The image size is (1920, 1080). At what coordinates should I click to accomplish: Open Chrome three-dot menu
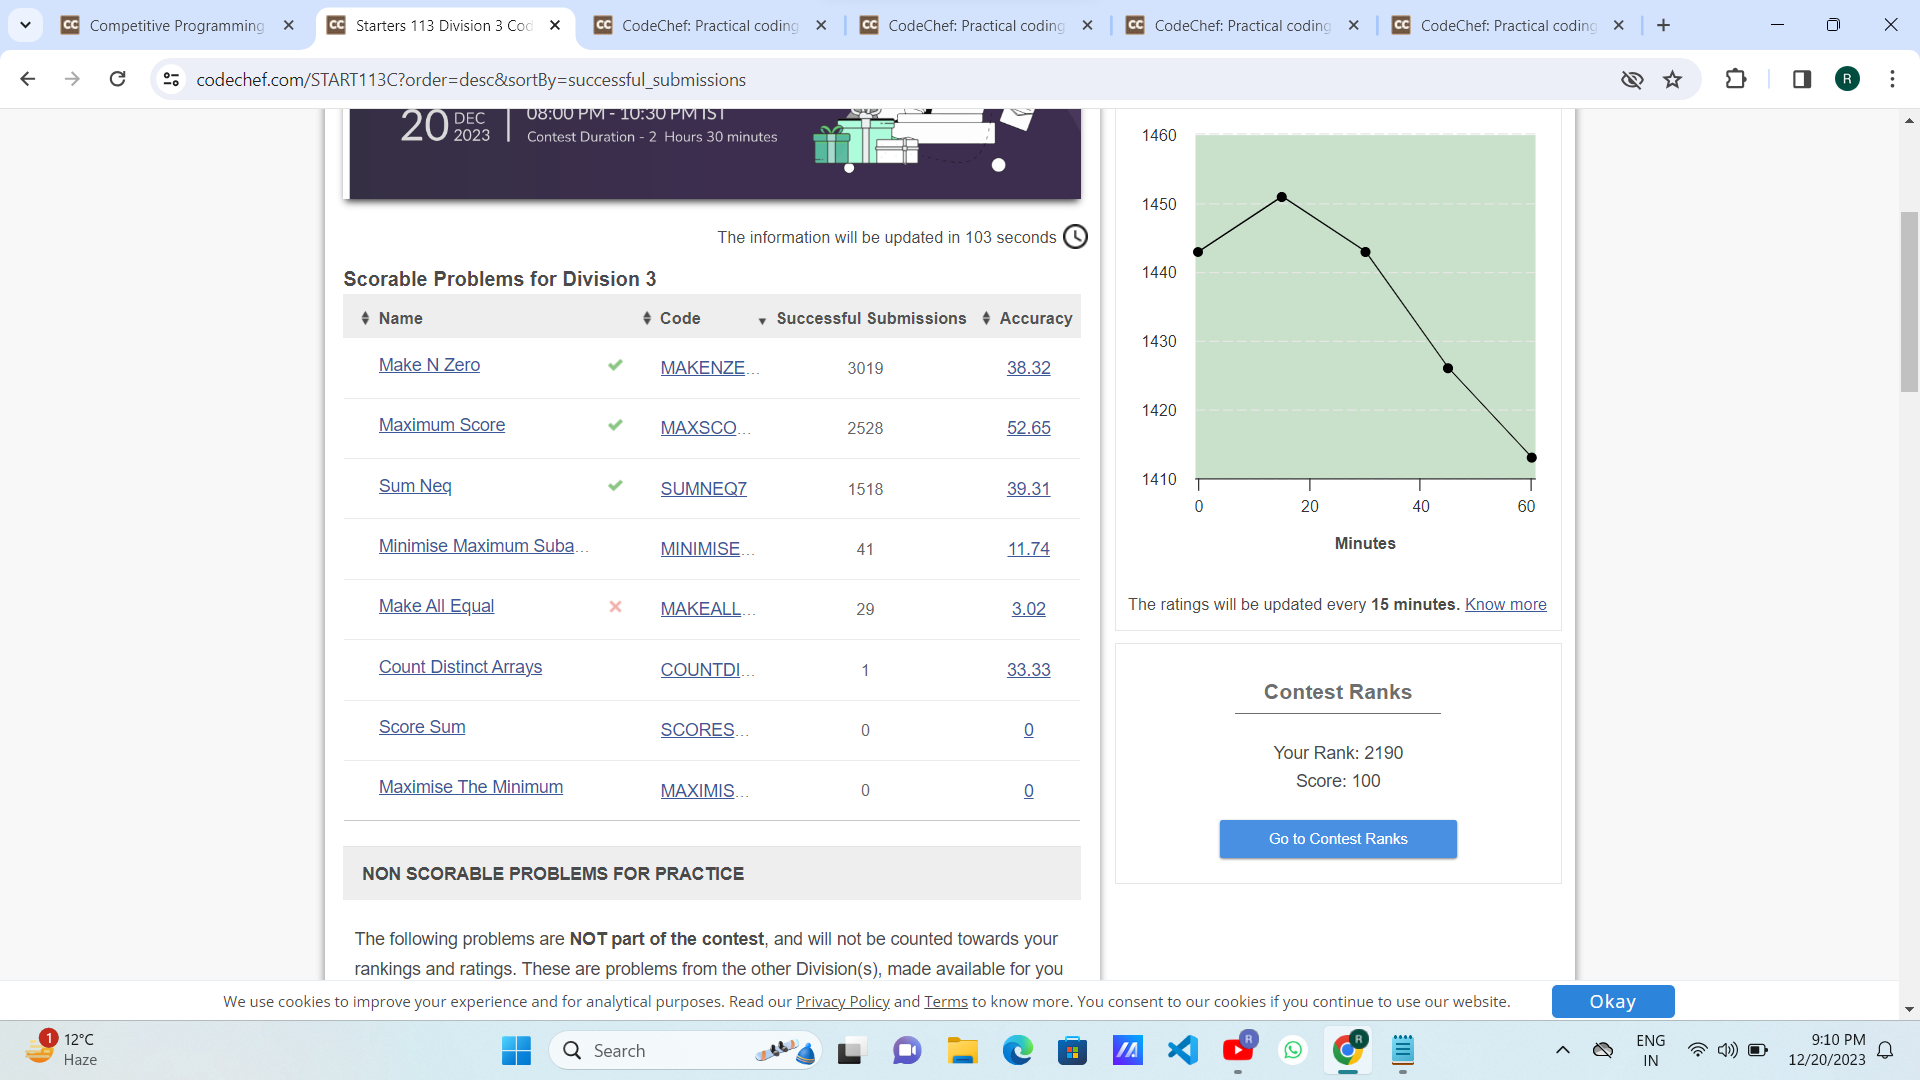(x=1892, y=79)
